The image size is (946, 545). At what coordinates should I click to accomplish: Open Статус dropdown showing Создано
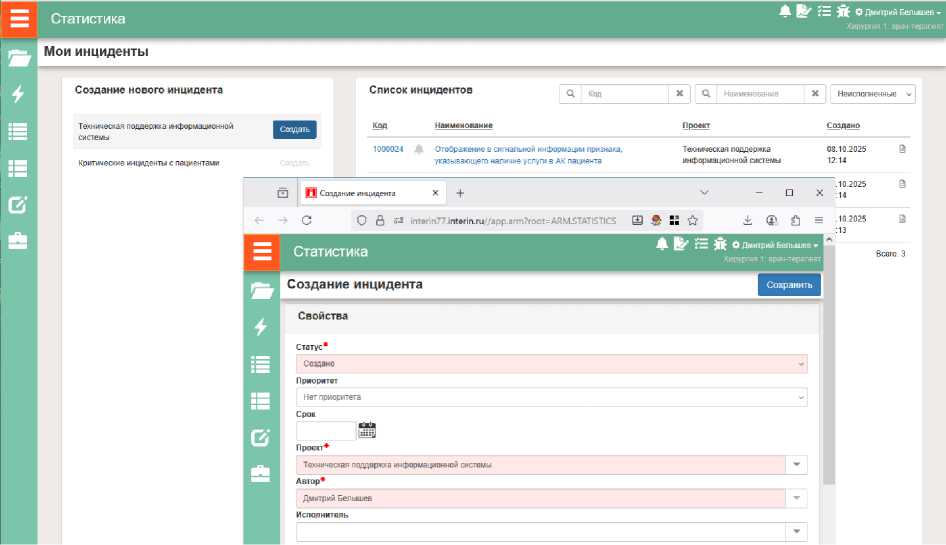point(551,363)
